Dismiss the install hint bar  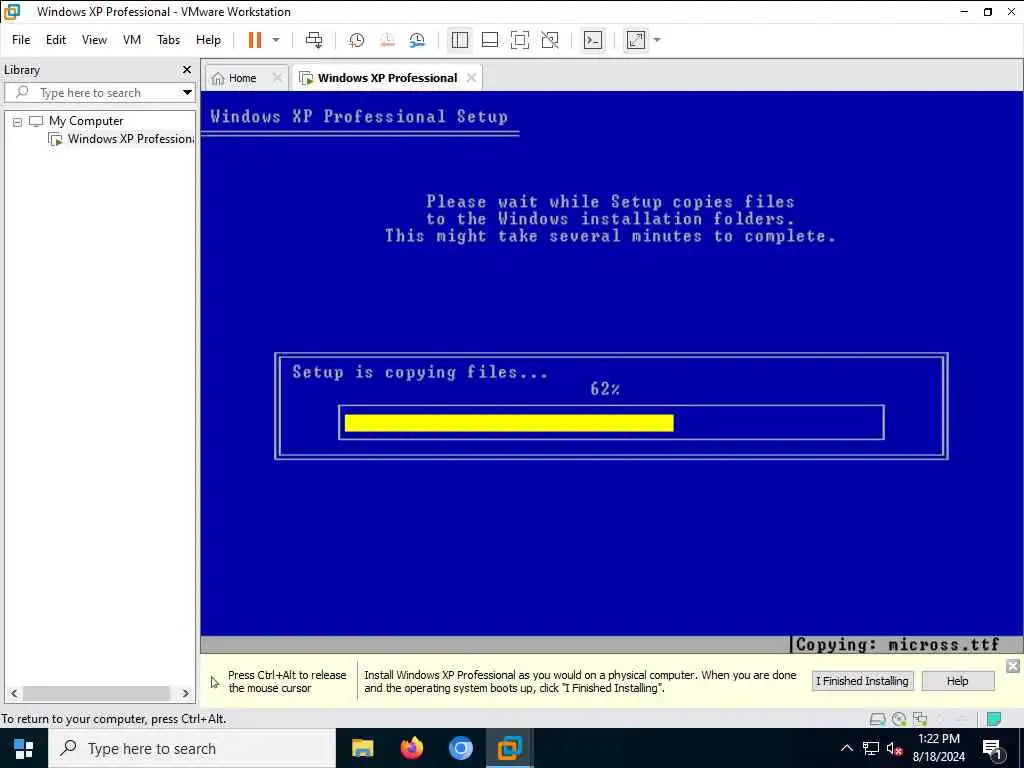pos(1013,666)
